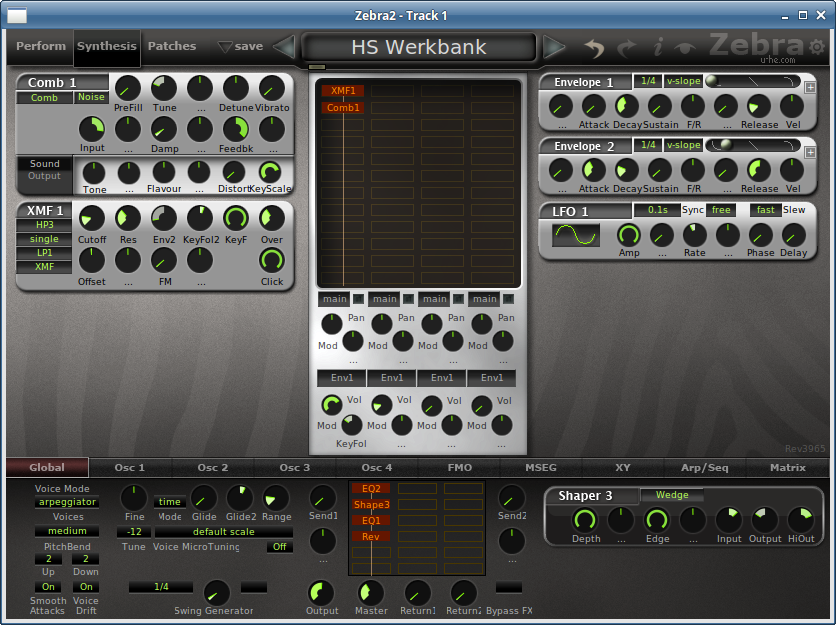Toggle second main channel mute box
Screen dimensions: 836x625
408,299
